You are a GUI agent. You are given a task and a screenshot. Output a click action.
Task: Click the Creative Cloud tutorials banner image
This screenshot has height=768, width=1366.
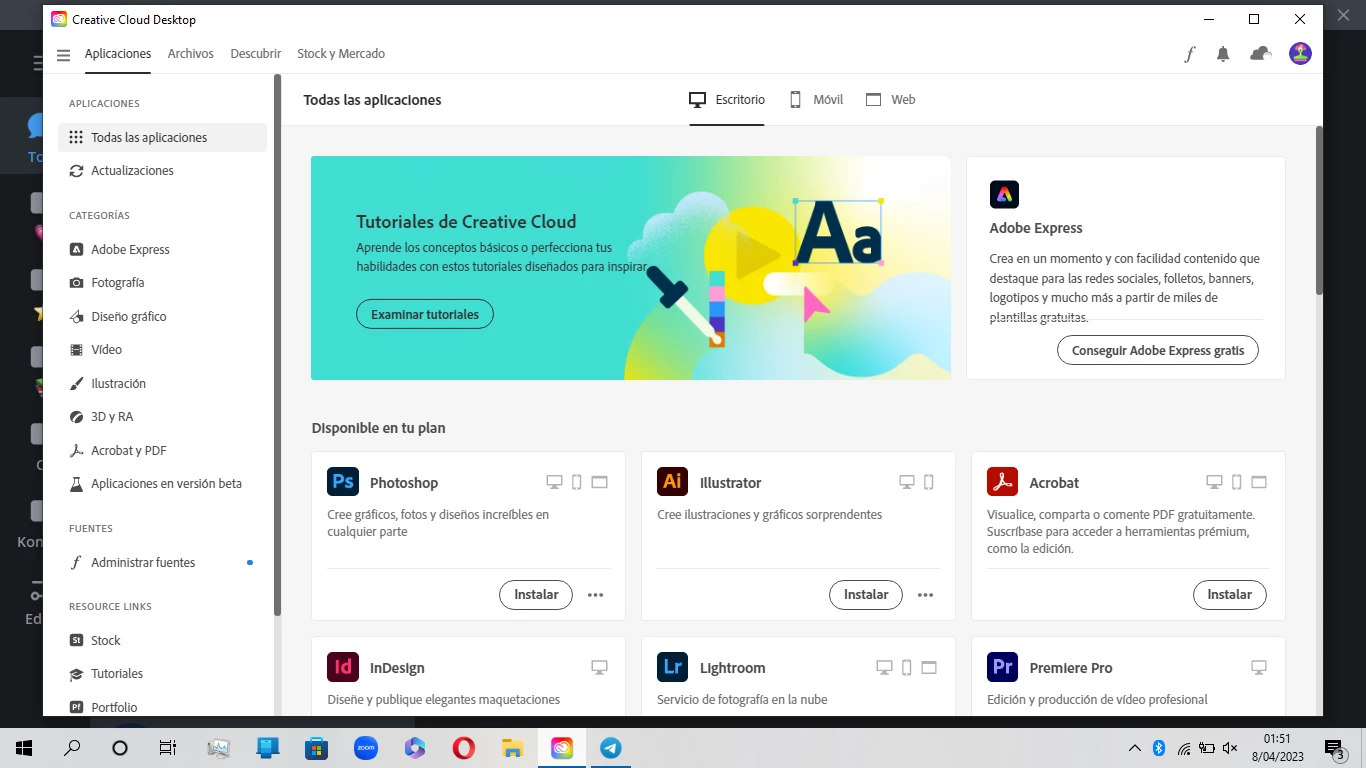point(631,268)
